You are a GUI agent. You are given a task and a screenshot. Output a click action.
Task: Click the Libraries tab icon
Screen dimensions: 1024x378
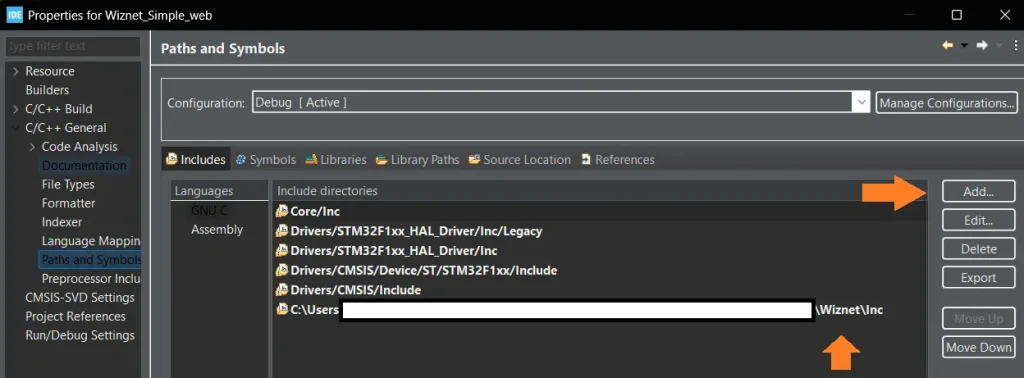click(x=311, y=159)
